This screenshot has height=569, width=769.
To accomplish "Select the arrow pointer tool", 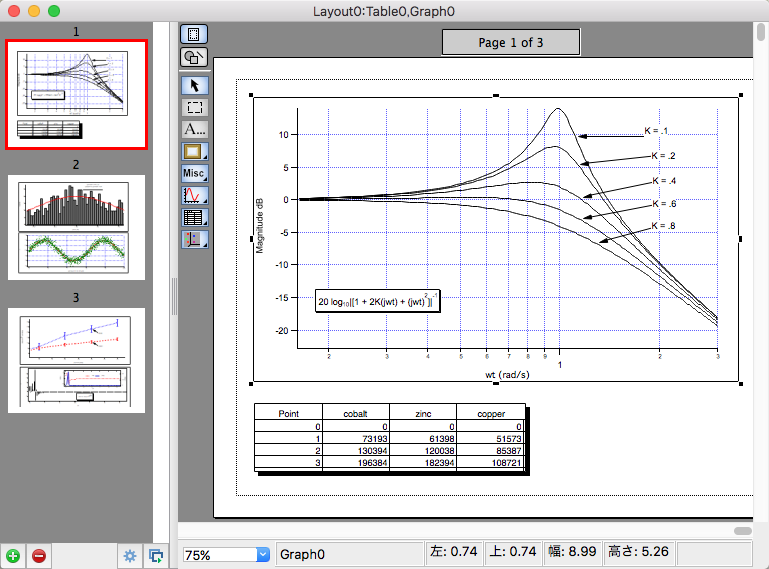I will click(195, 85).
